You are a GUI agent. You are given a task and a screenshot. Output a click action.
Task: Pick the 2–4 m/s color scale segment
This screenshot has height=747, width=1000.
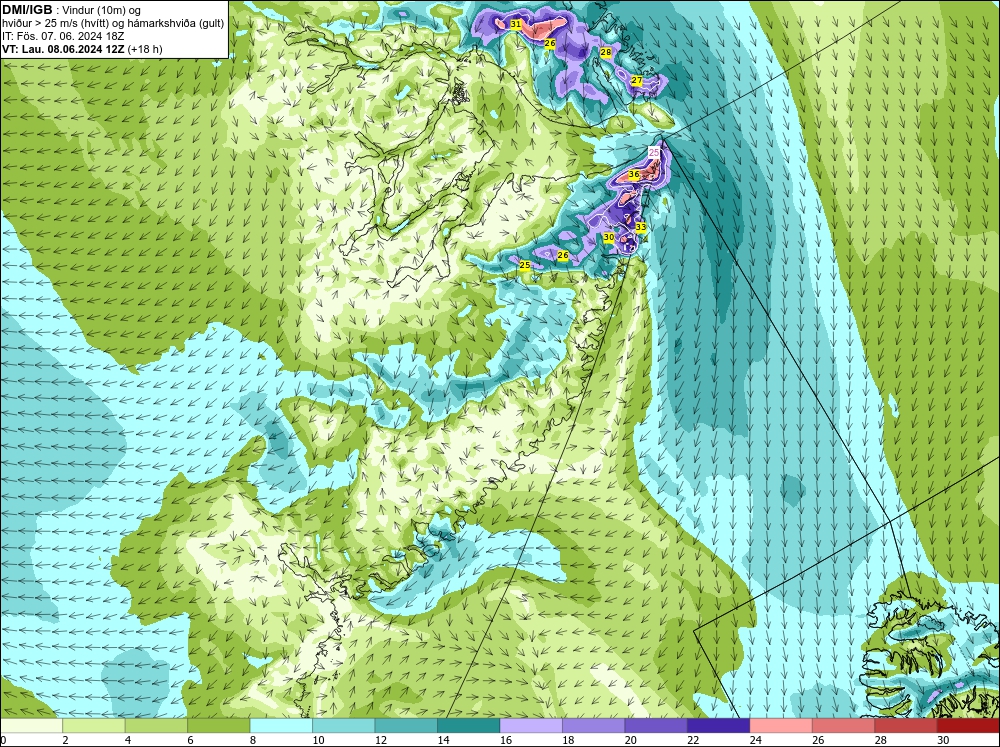click(x=94, y=726)
